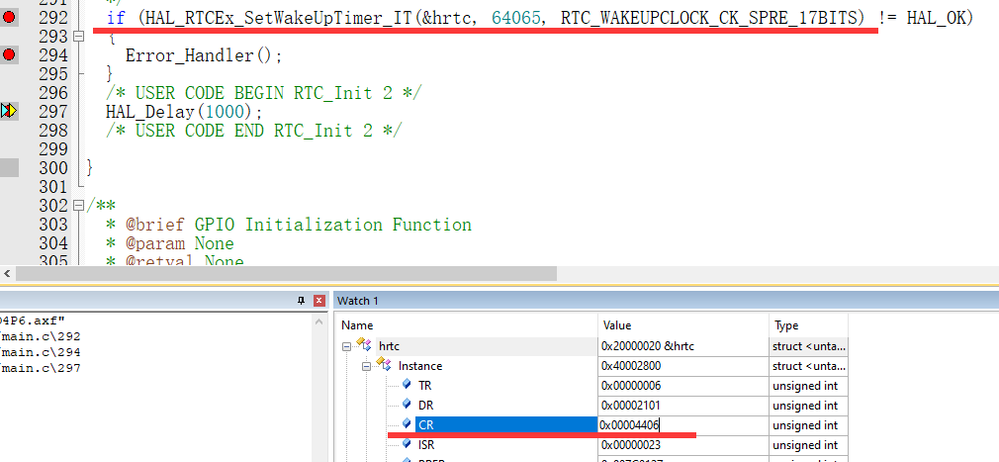Click line number 300 in the gutter
This screenshot has height=462, width=999.
coord(53,168)
